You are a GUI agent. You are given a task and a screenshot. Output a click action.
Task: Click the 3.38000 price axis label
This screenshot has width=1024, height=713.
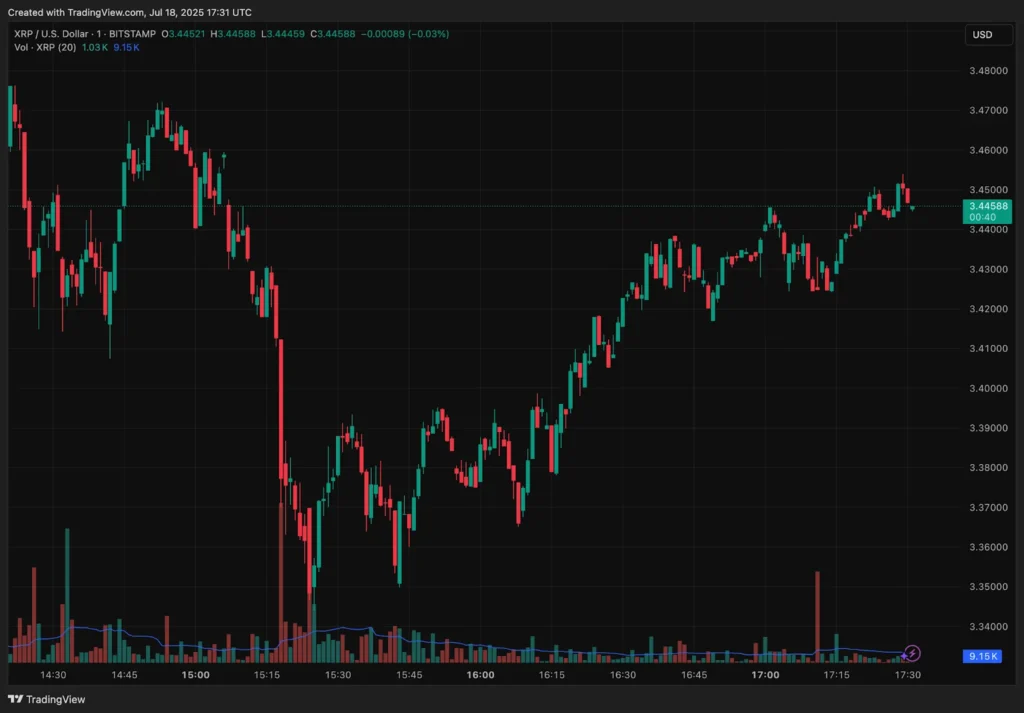988,467
